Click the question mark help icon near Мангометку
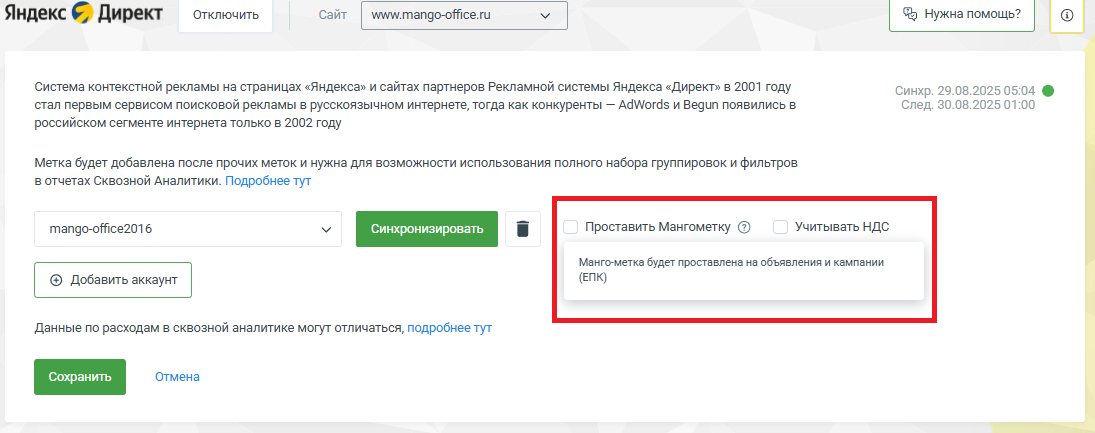The width and height of the screenshot is (1095, 433). [744, 227]
